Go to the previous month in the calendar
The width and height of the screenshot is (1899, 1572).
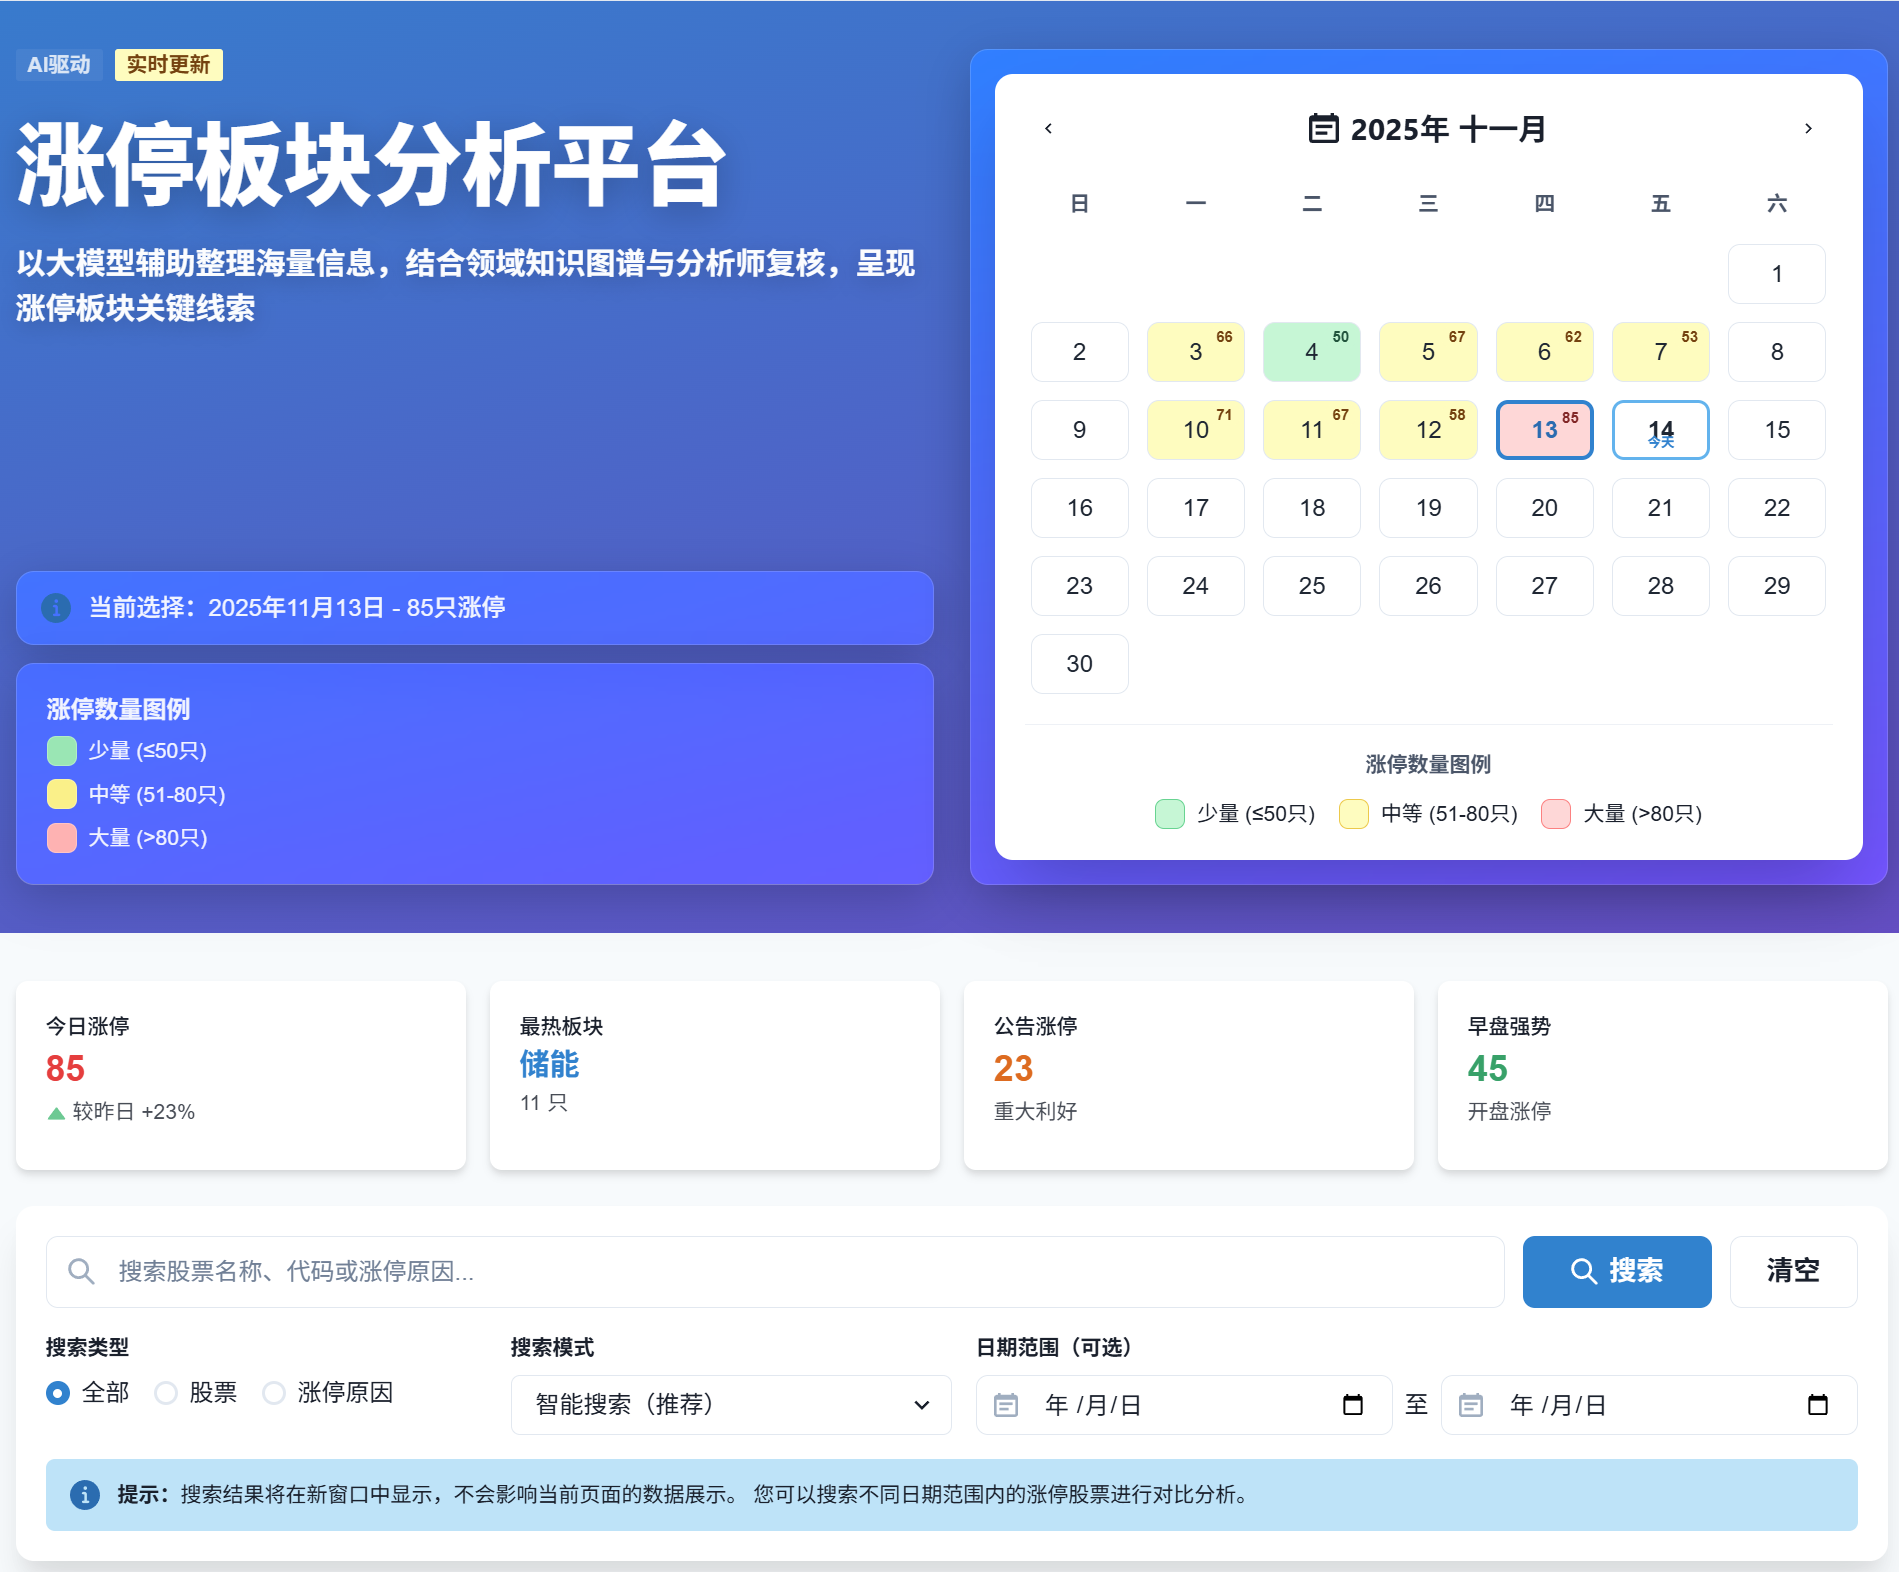(1048, 127)
